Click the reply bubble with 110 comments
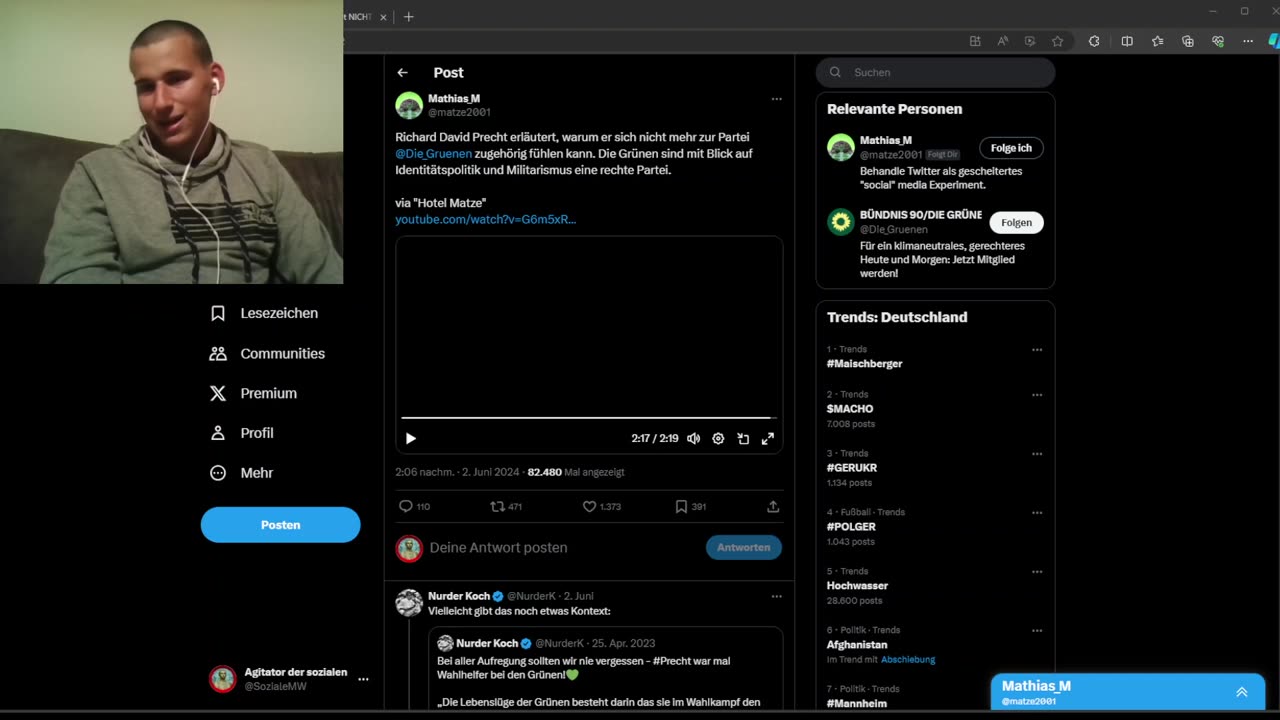The width and height of the screenshot is (1280, 720). 406,506
